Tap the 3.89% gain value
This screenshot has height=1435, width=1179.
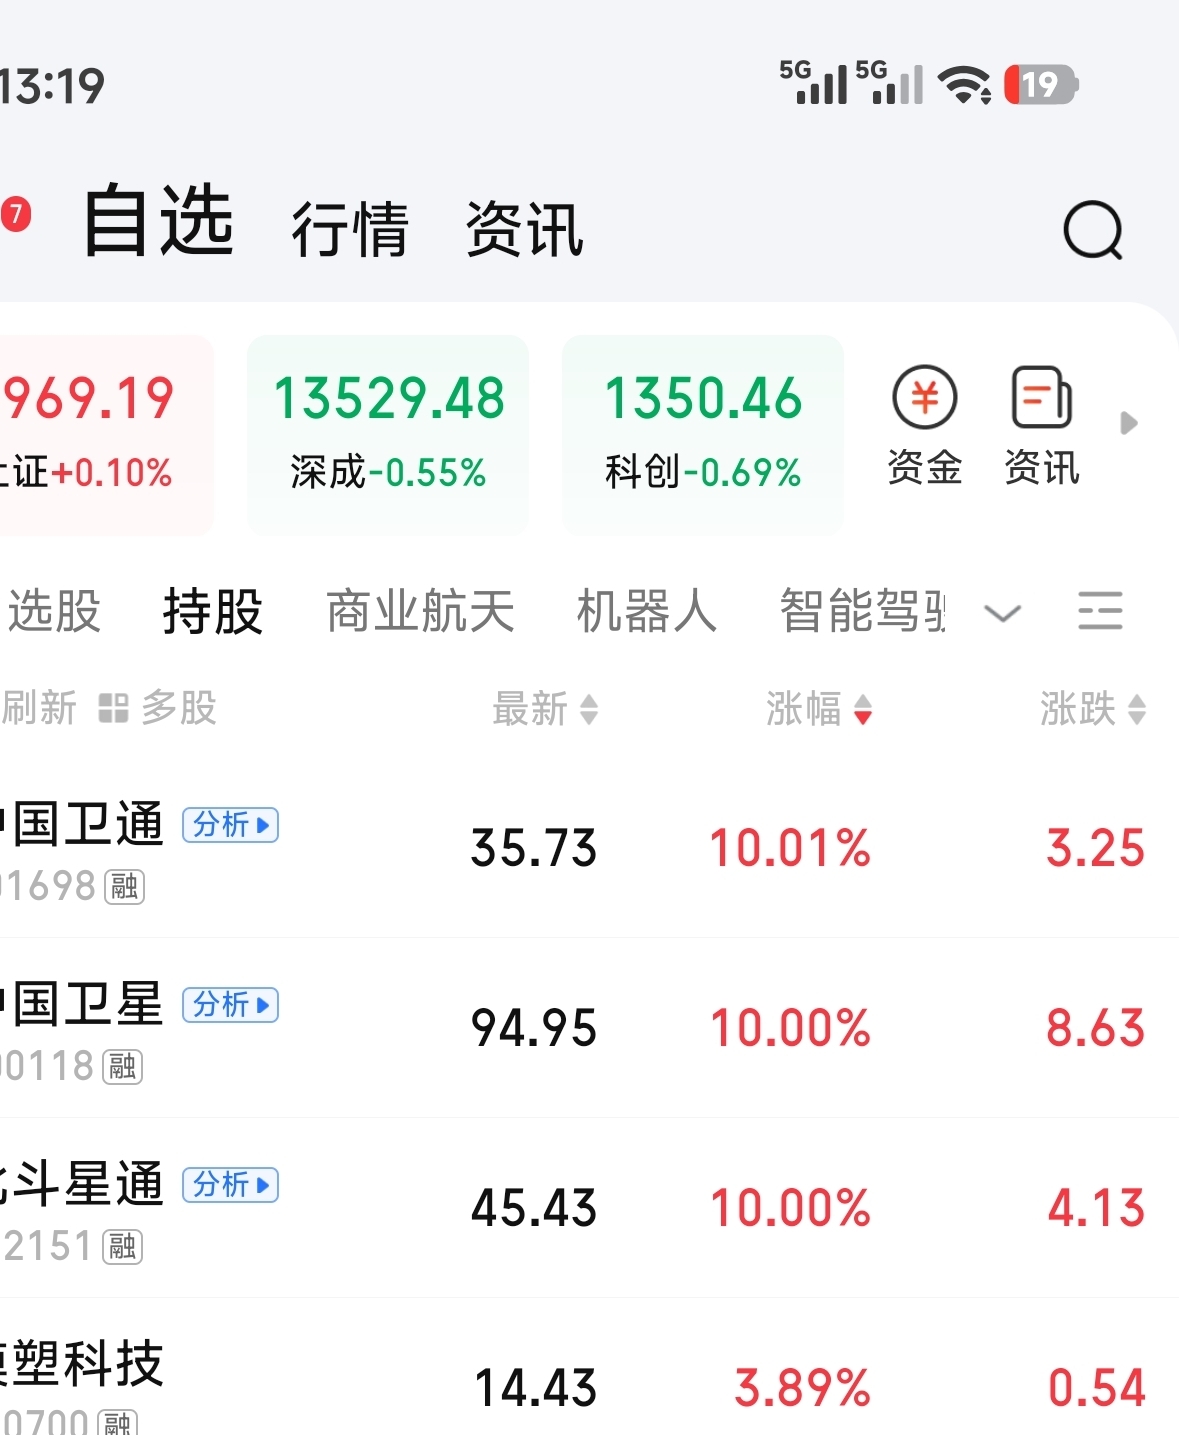click(x=803, y=1388)
